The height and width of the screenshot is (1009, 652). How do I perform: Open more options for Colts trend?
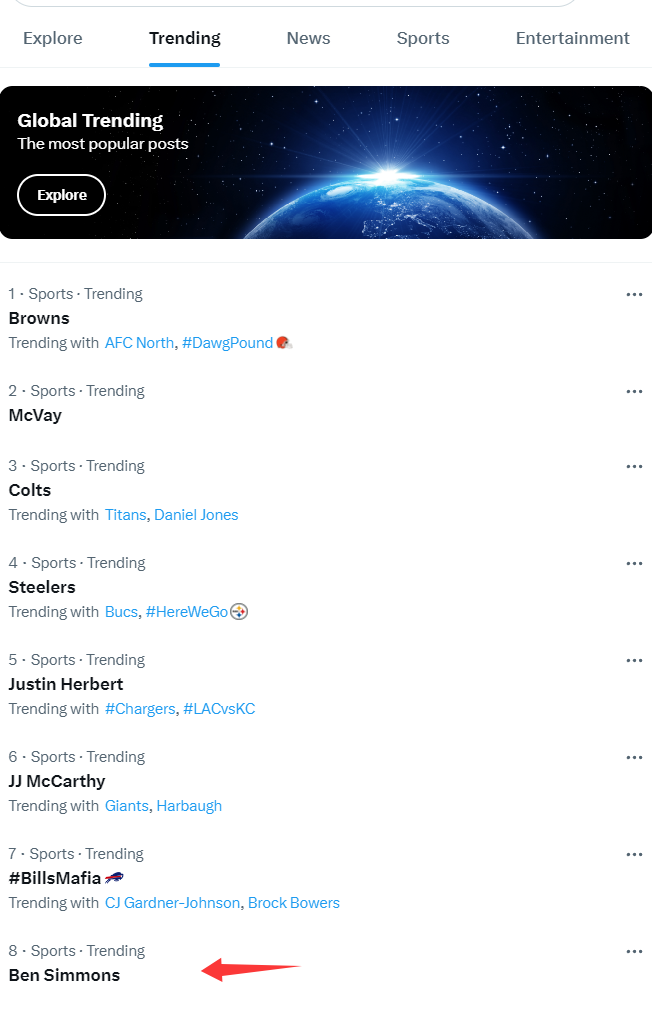(634, 467)
